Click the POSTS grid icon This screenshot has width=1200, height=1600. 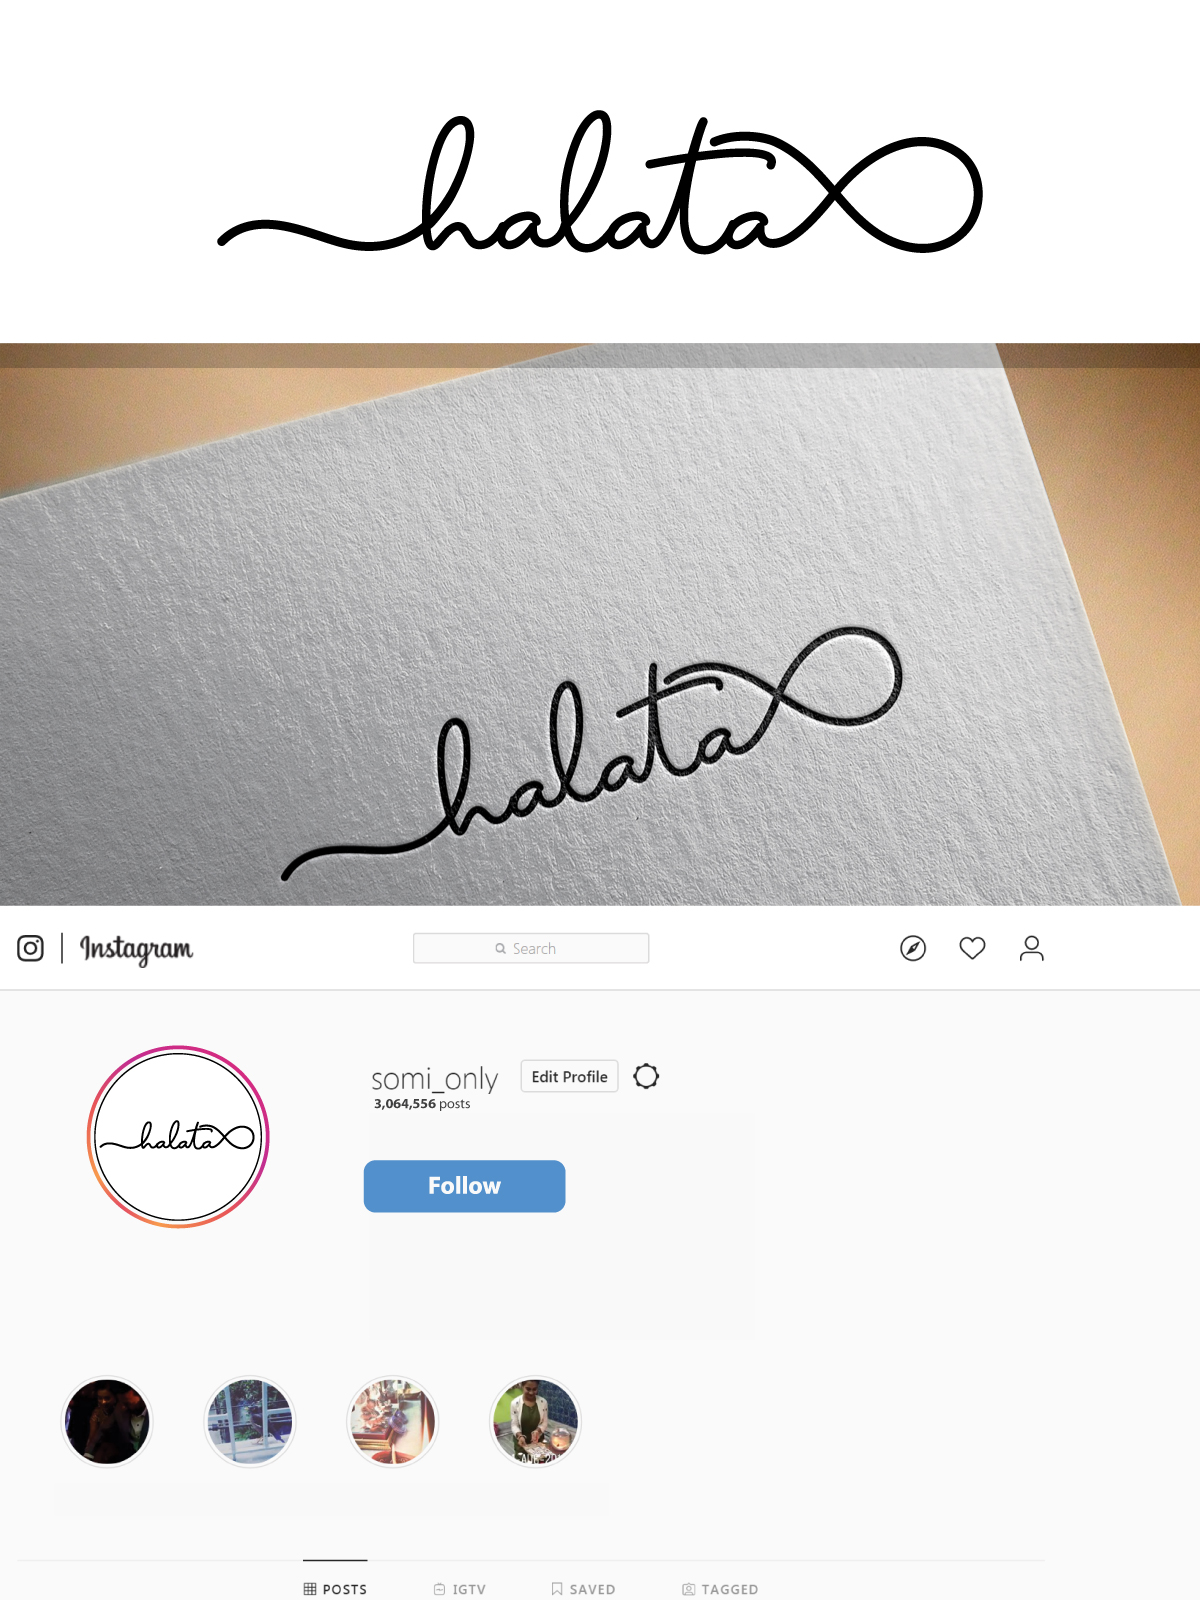(x=310, y=1589)
